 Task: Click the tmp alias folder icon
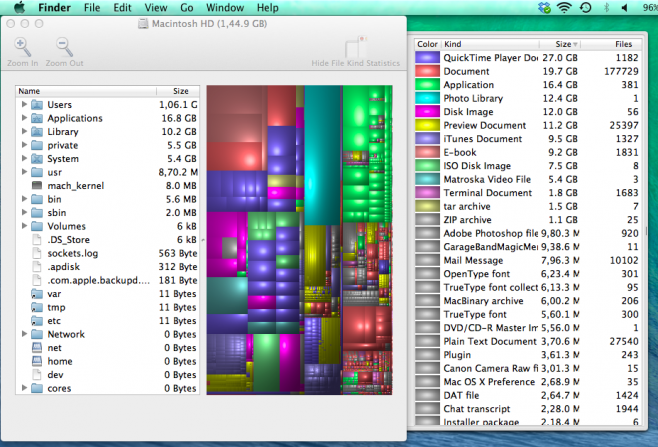37,307
